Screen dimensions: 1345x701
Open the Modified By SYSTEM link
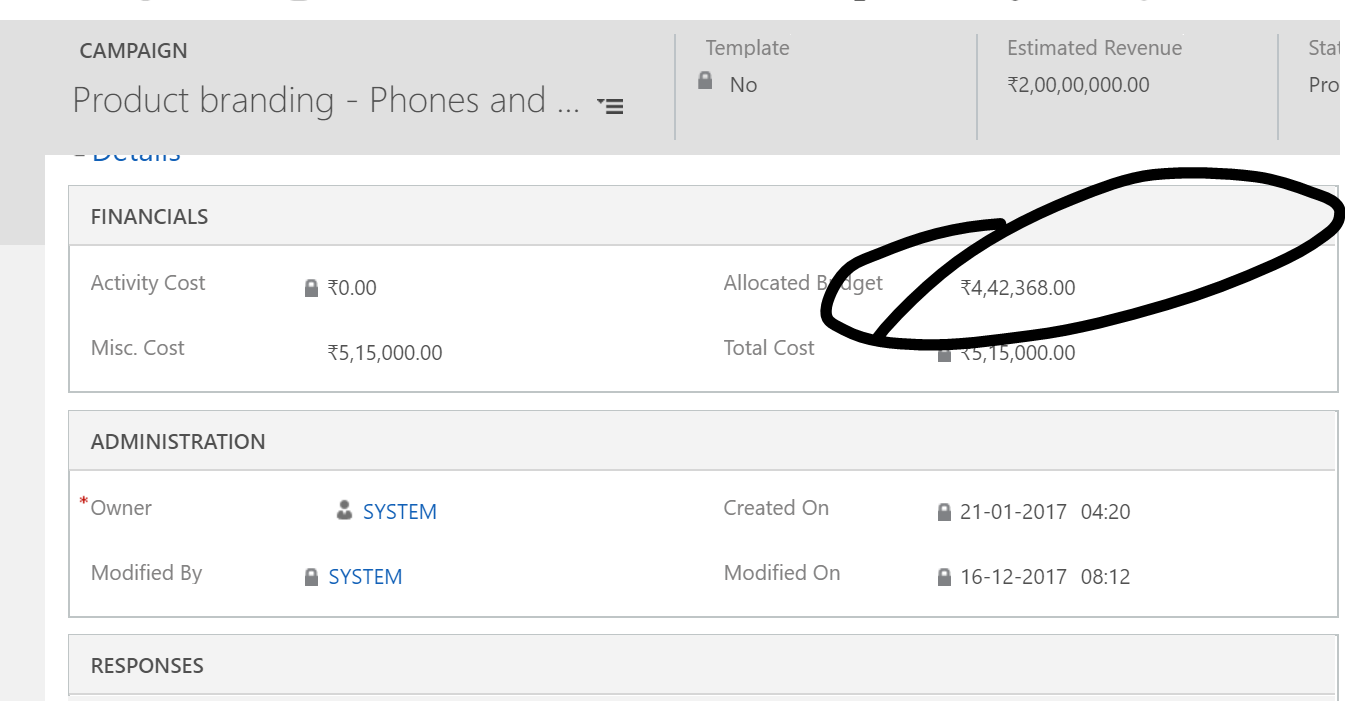tap(365, 577)
